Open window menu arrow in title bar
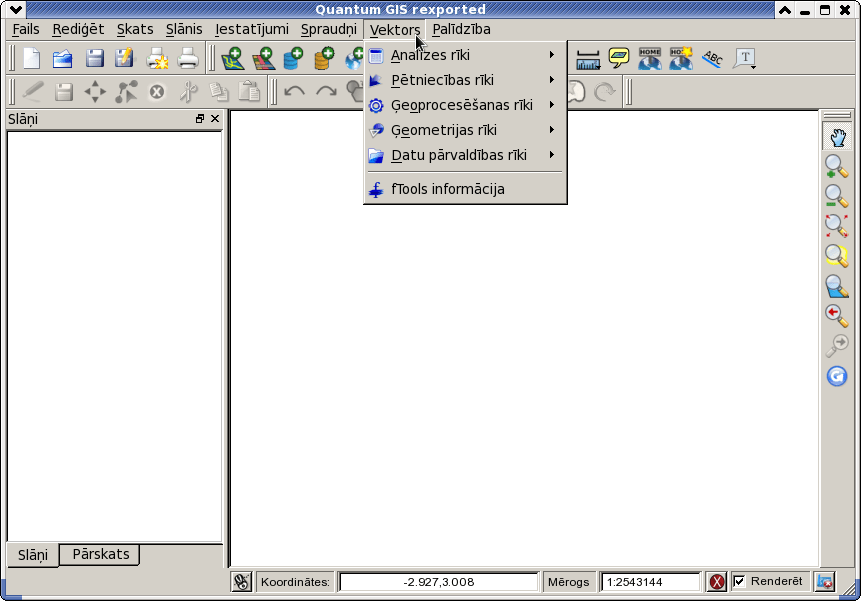The height and width of the screenshot is (601, 861). pyautogui.click(x=15, y=10)
